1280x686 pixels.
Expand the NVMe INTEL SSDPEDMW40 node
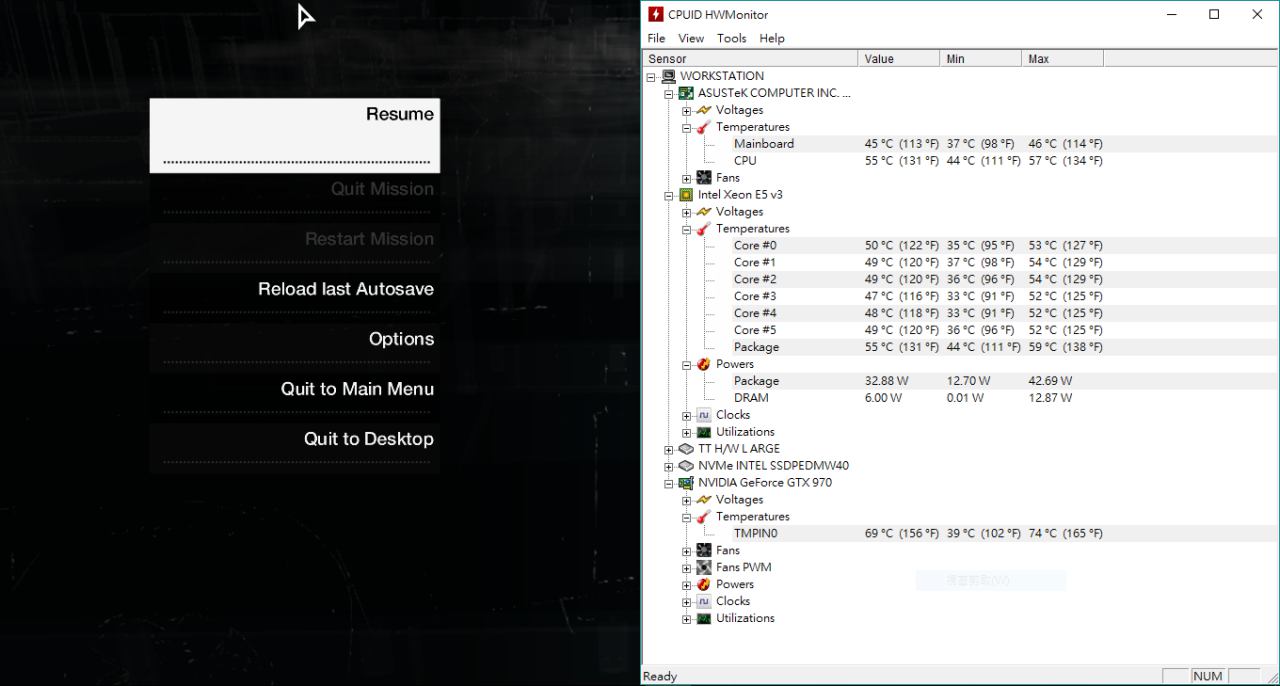[670, 467]
